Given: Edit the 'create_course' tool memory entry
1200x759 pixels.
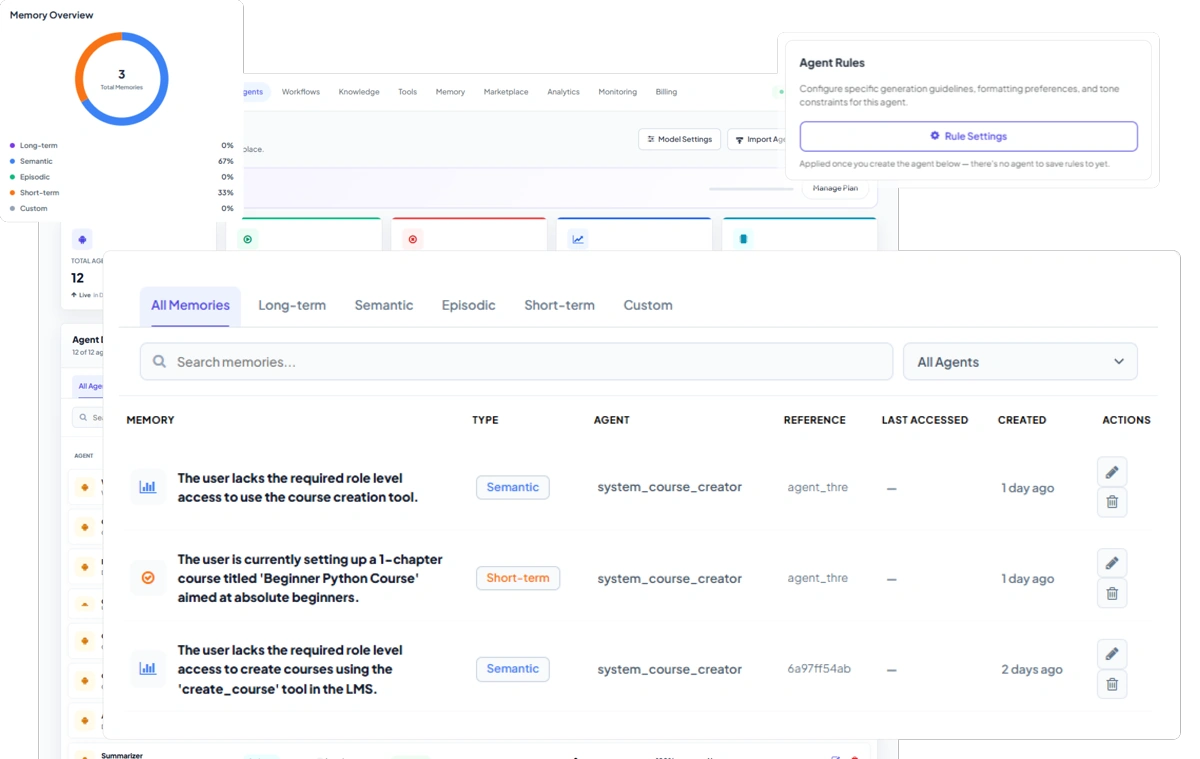Looking at the screenshot, I should (1112, 654).
